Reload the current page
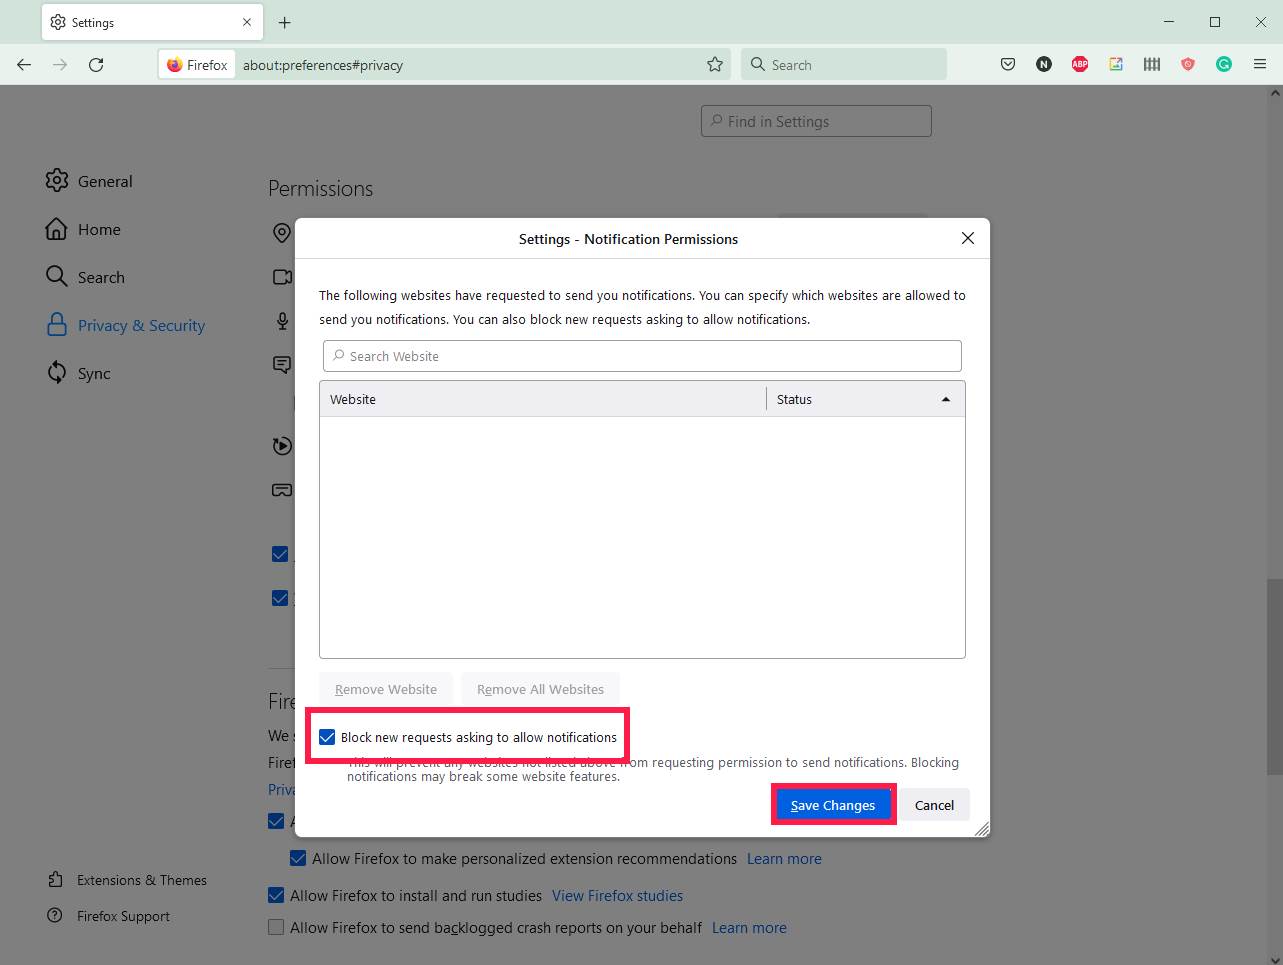The width and height of the screenshot is (1283, 965). coord(96,64)
